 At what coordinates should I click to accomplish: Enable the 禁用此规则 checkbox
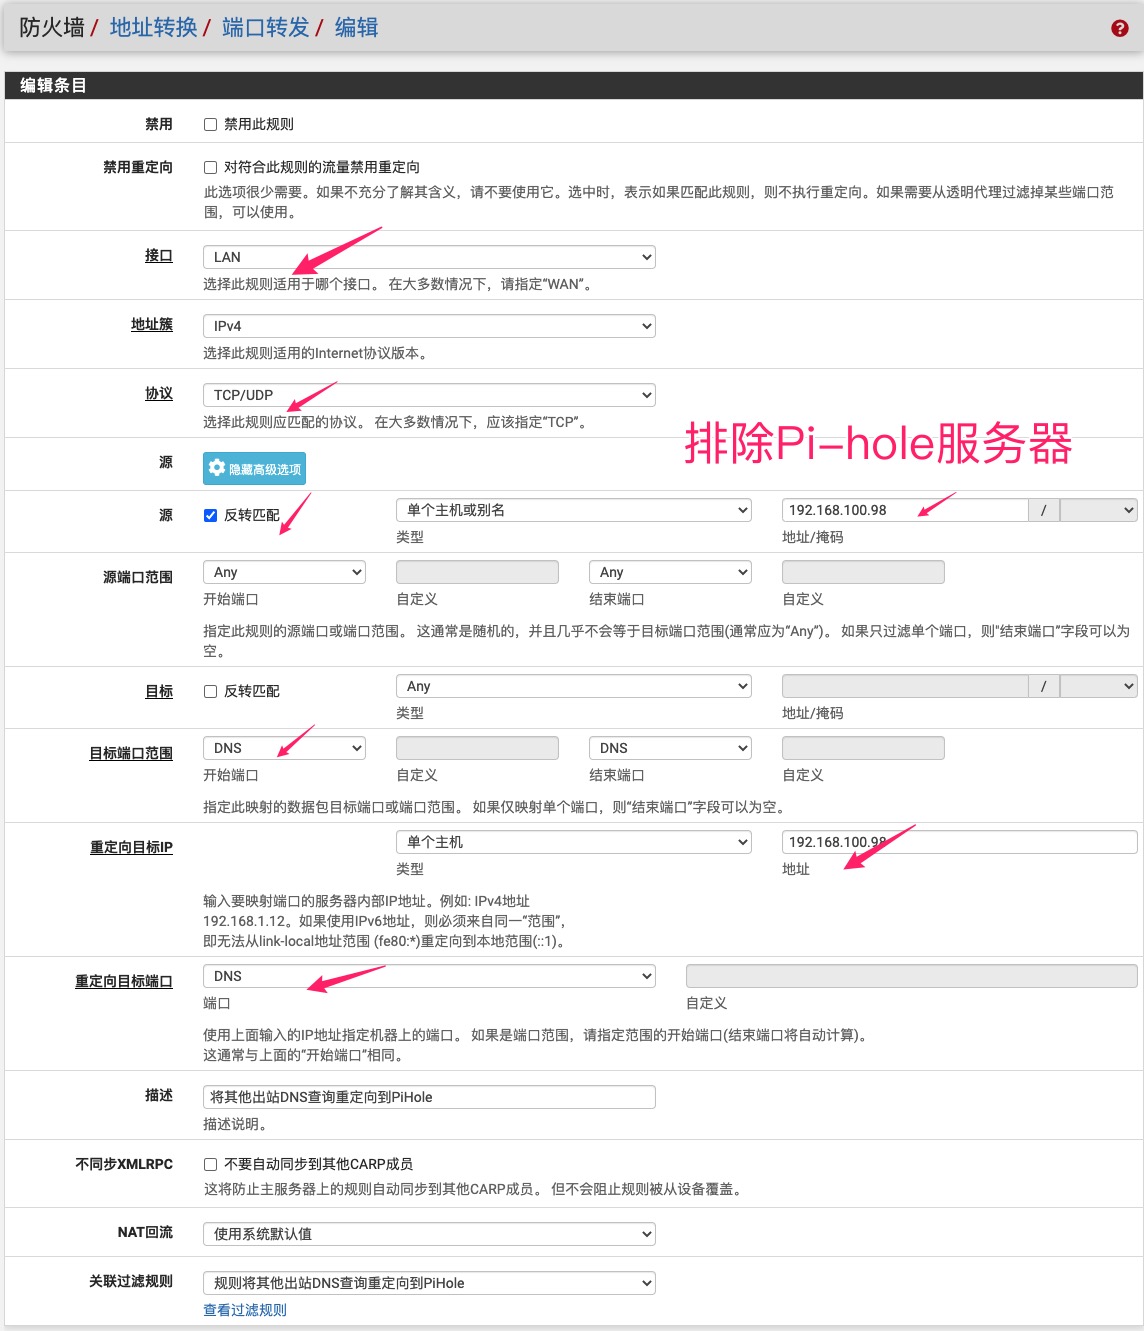pyautogui.click(x=210, y=125)
